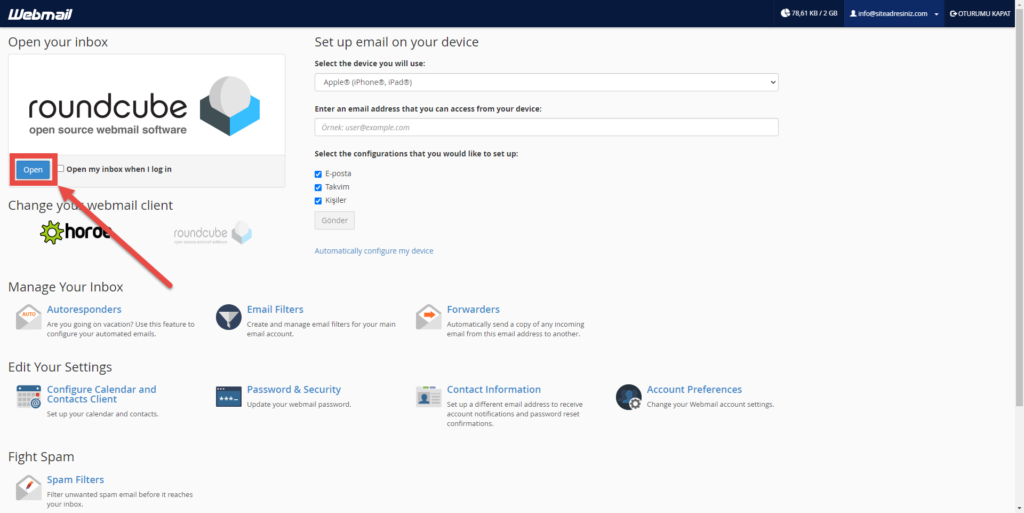The height and width of the screenshot is (513, 1024).
Task: Uncheck the Kişiler configuration checkbox
Action: coord(319,200)
